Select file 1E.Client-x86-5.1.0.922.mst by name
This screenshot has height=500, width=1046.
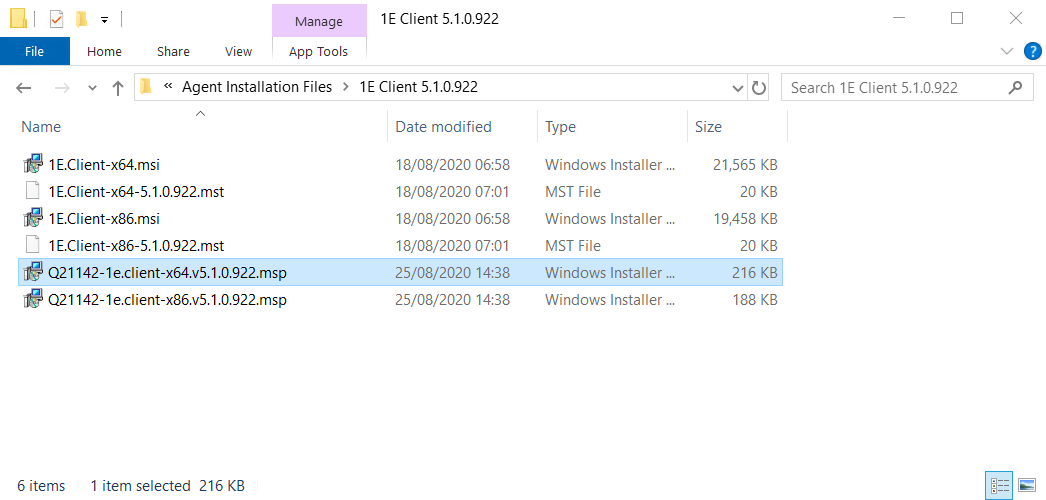(x=136, y=246)
